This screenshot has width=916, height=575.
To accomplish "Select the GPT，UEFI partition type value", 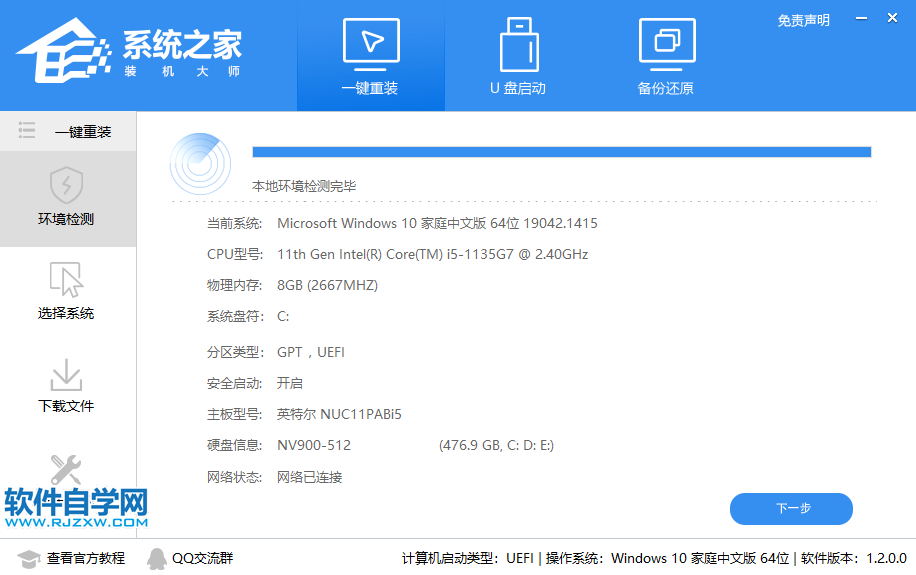I will click(x=311, y=352).
